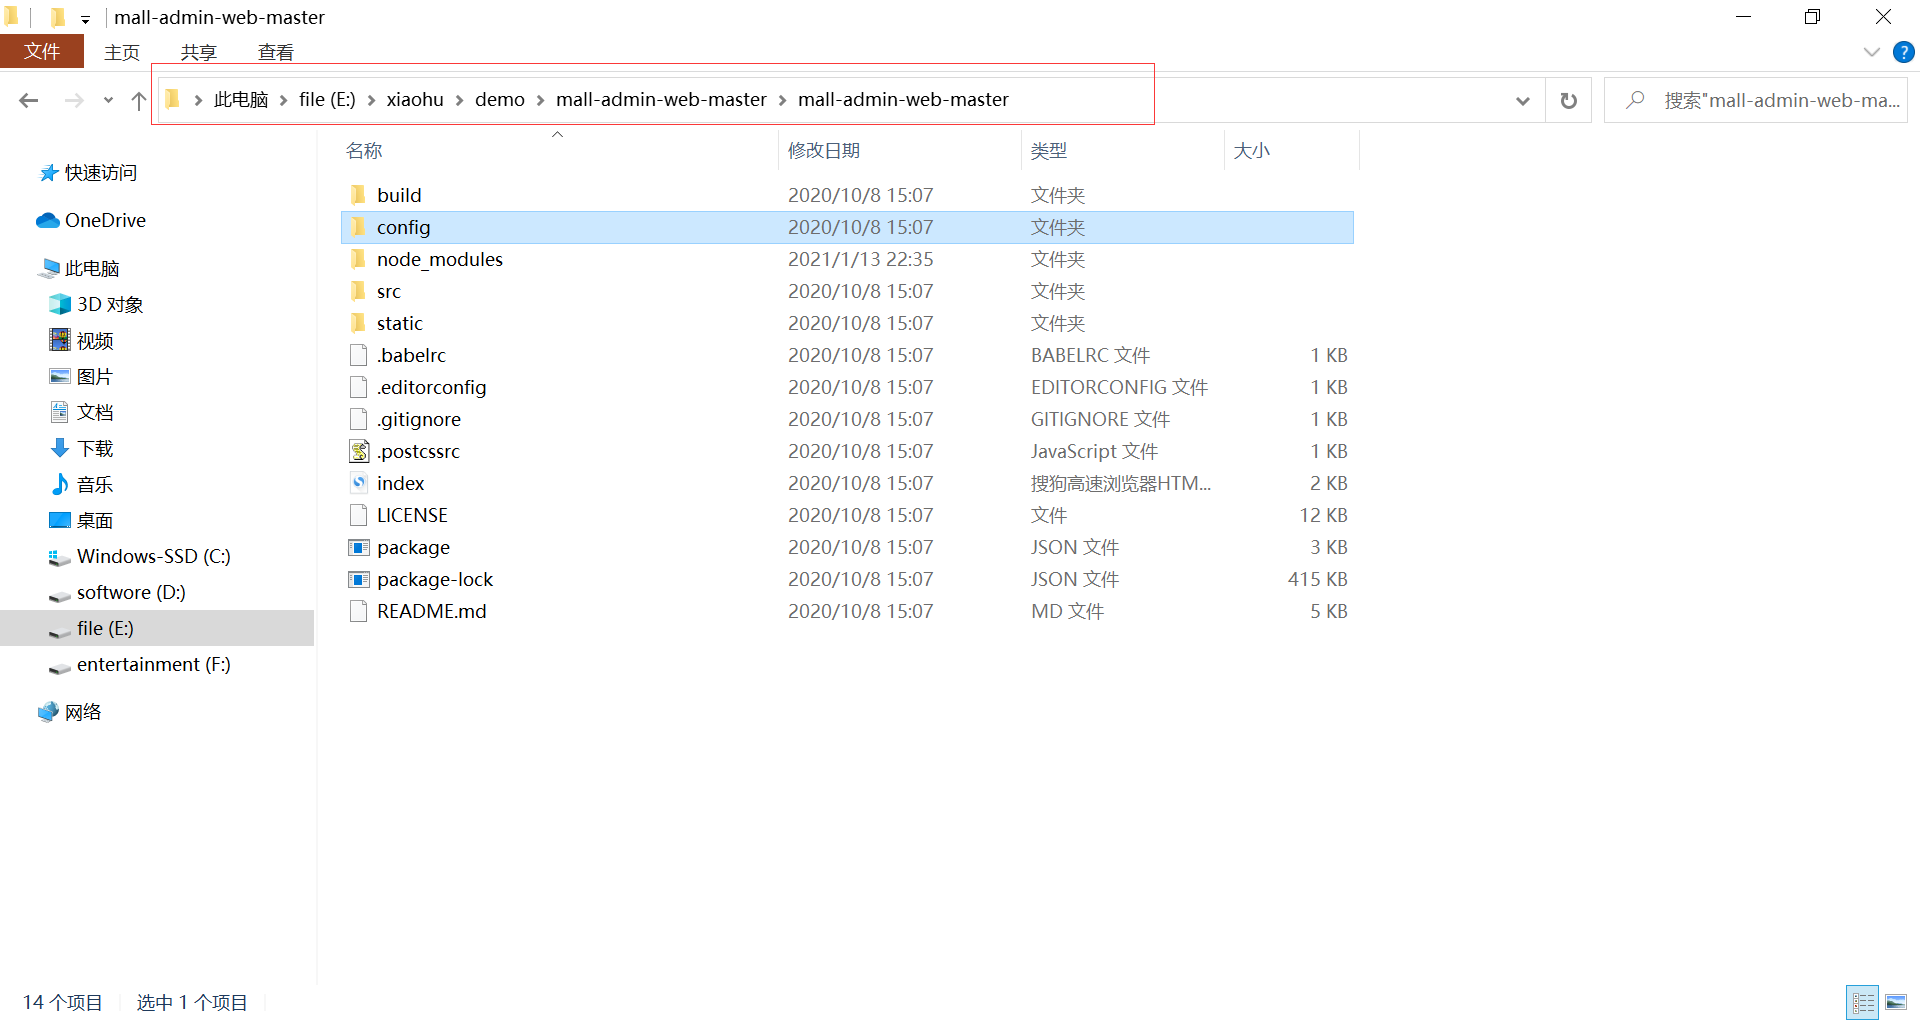
Task: Click demo breadcrumb segment
Action: click(x=500, y=100)
